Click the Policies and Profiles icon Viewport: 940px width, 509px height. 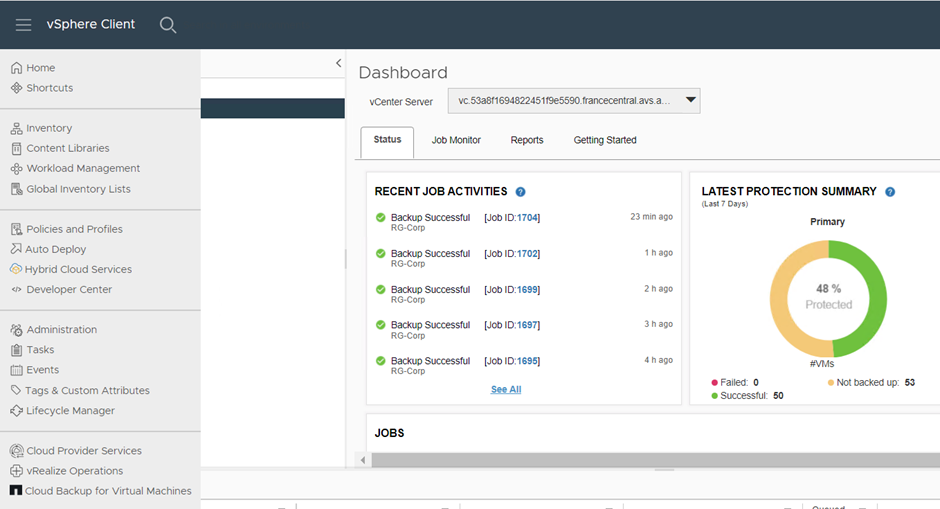click(x=16, y=229)
